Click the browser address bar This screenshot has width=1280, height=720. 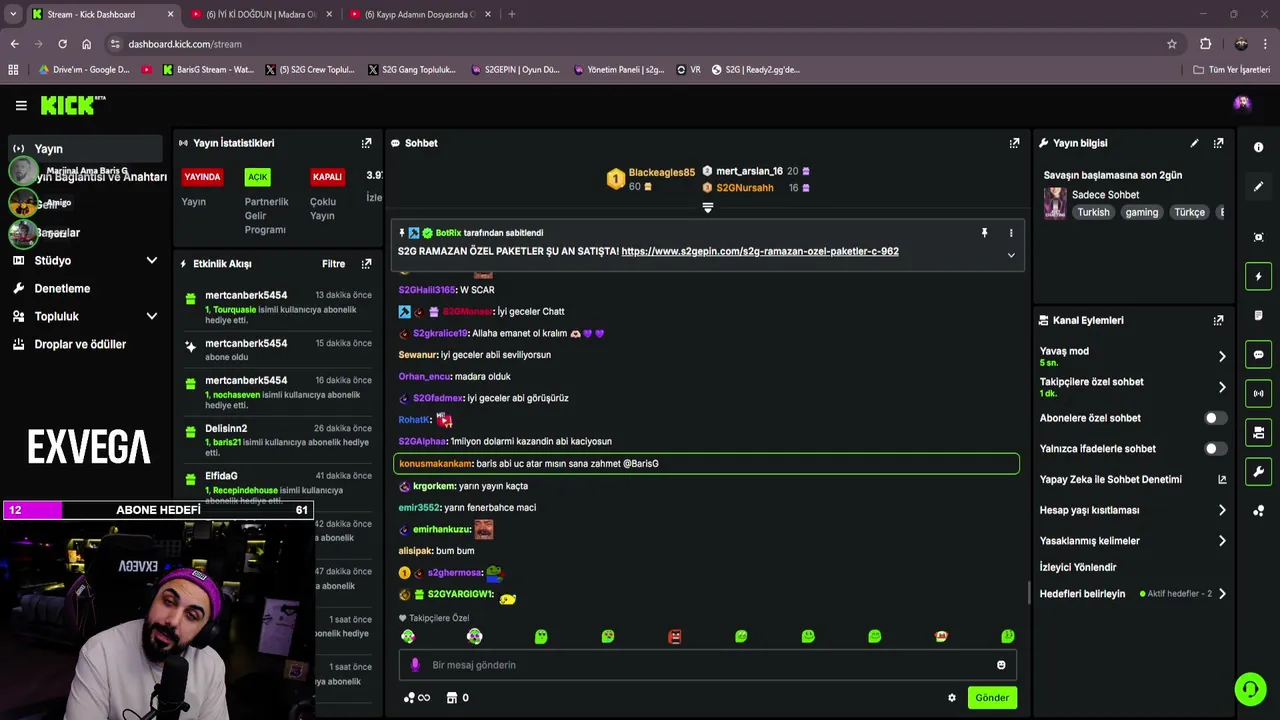640,44
